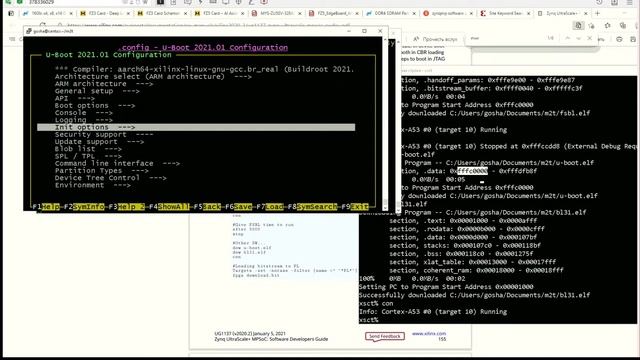Close the Site Keyword Search tab
640x360 pixels.
coord(529,13)
